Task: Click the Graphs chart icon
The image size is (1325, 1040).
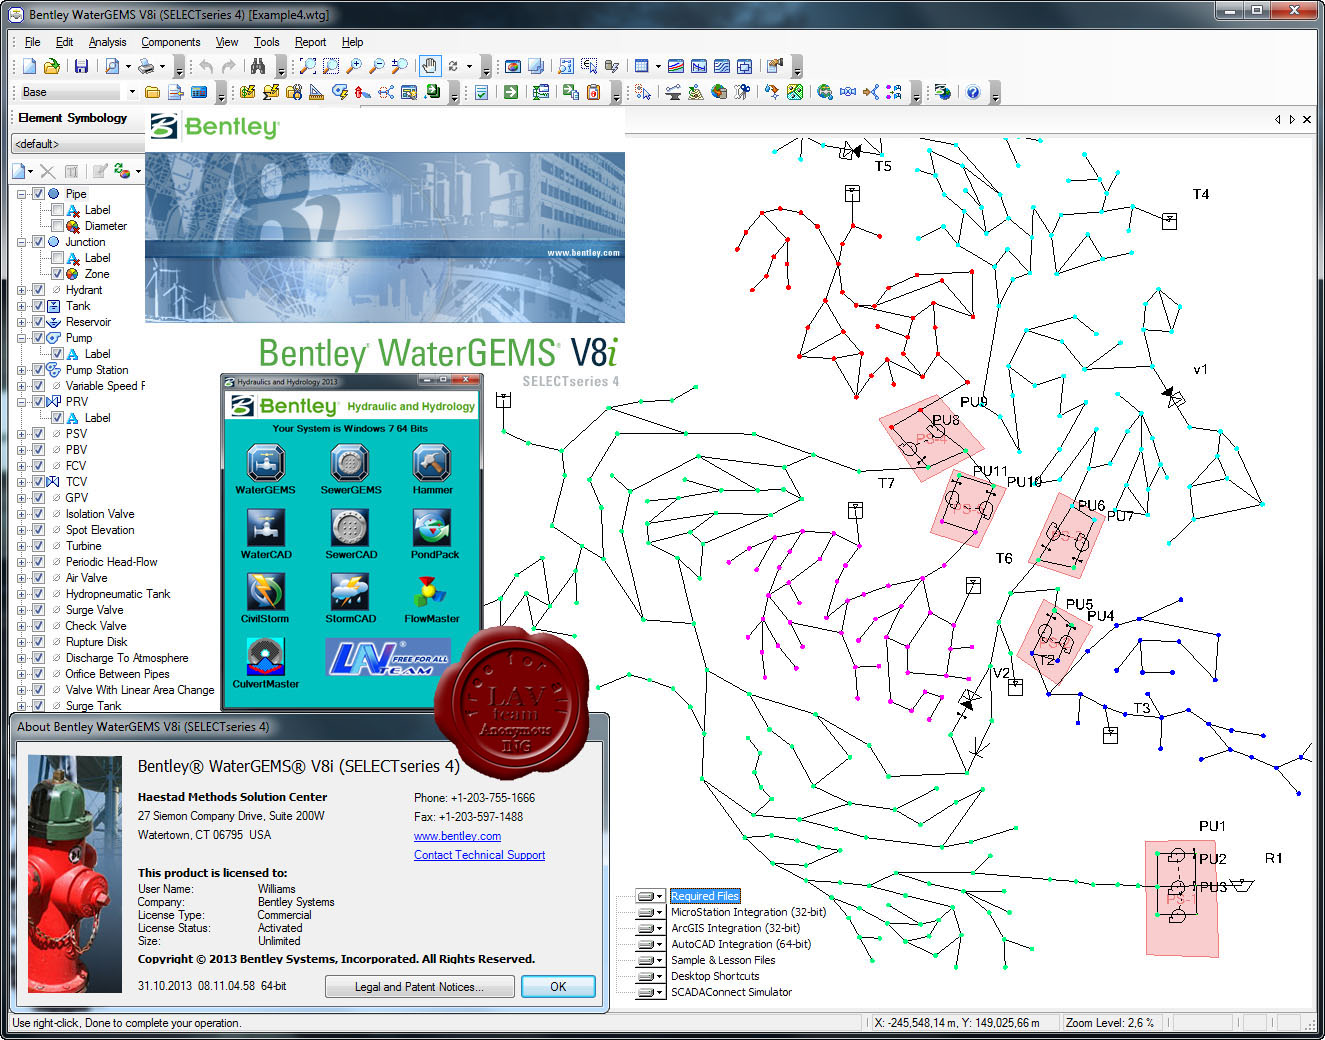Action: point(676,66)
